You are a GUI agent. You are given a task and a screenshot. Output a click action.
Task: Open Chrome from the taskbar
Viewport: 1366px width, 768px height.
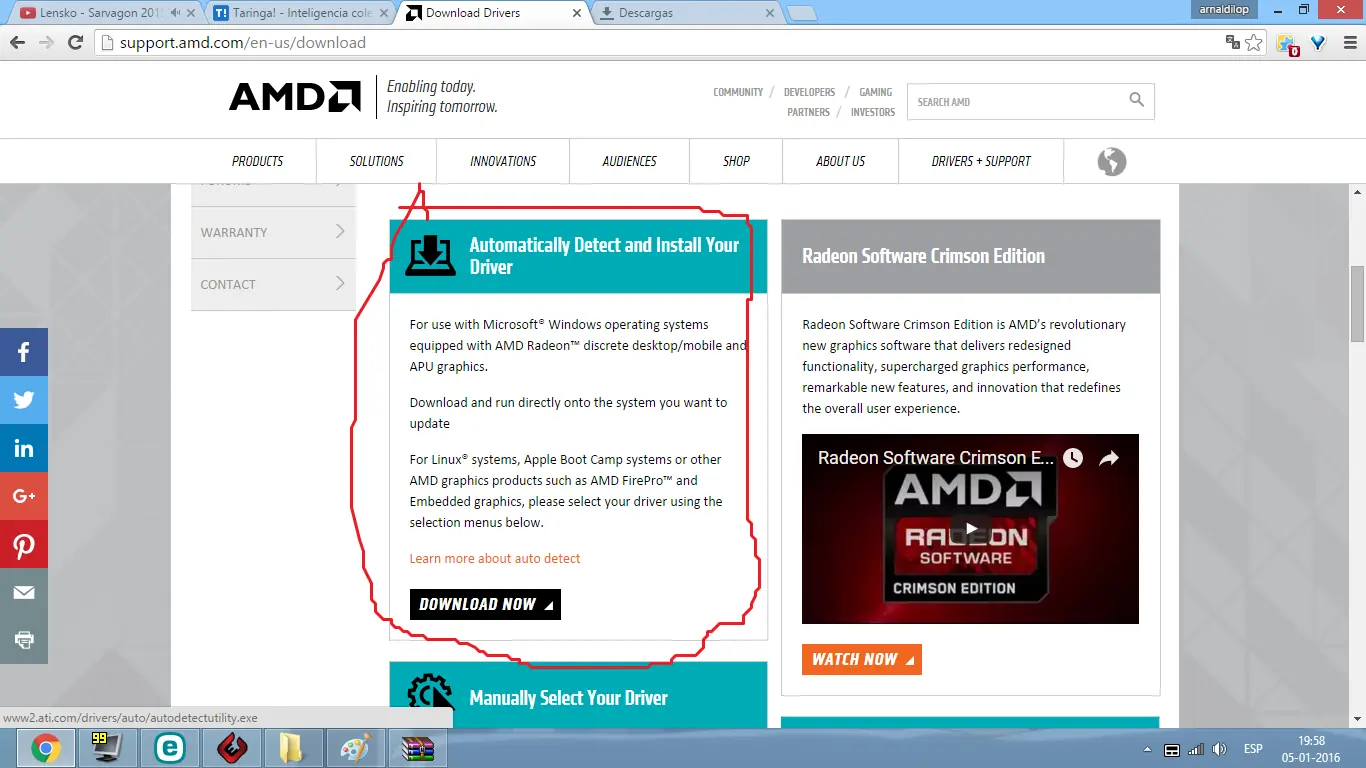coord(45,748)
